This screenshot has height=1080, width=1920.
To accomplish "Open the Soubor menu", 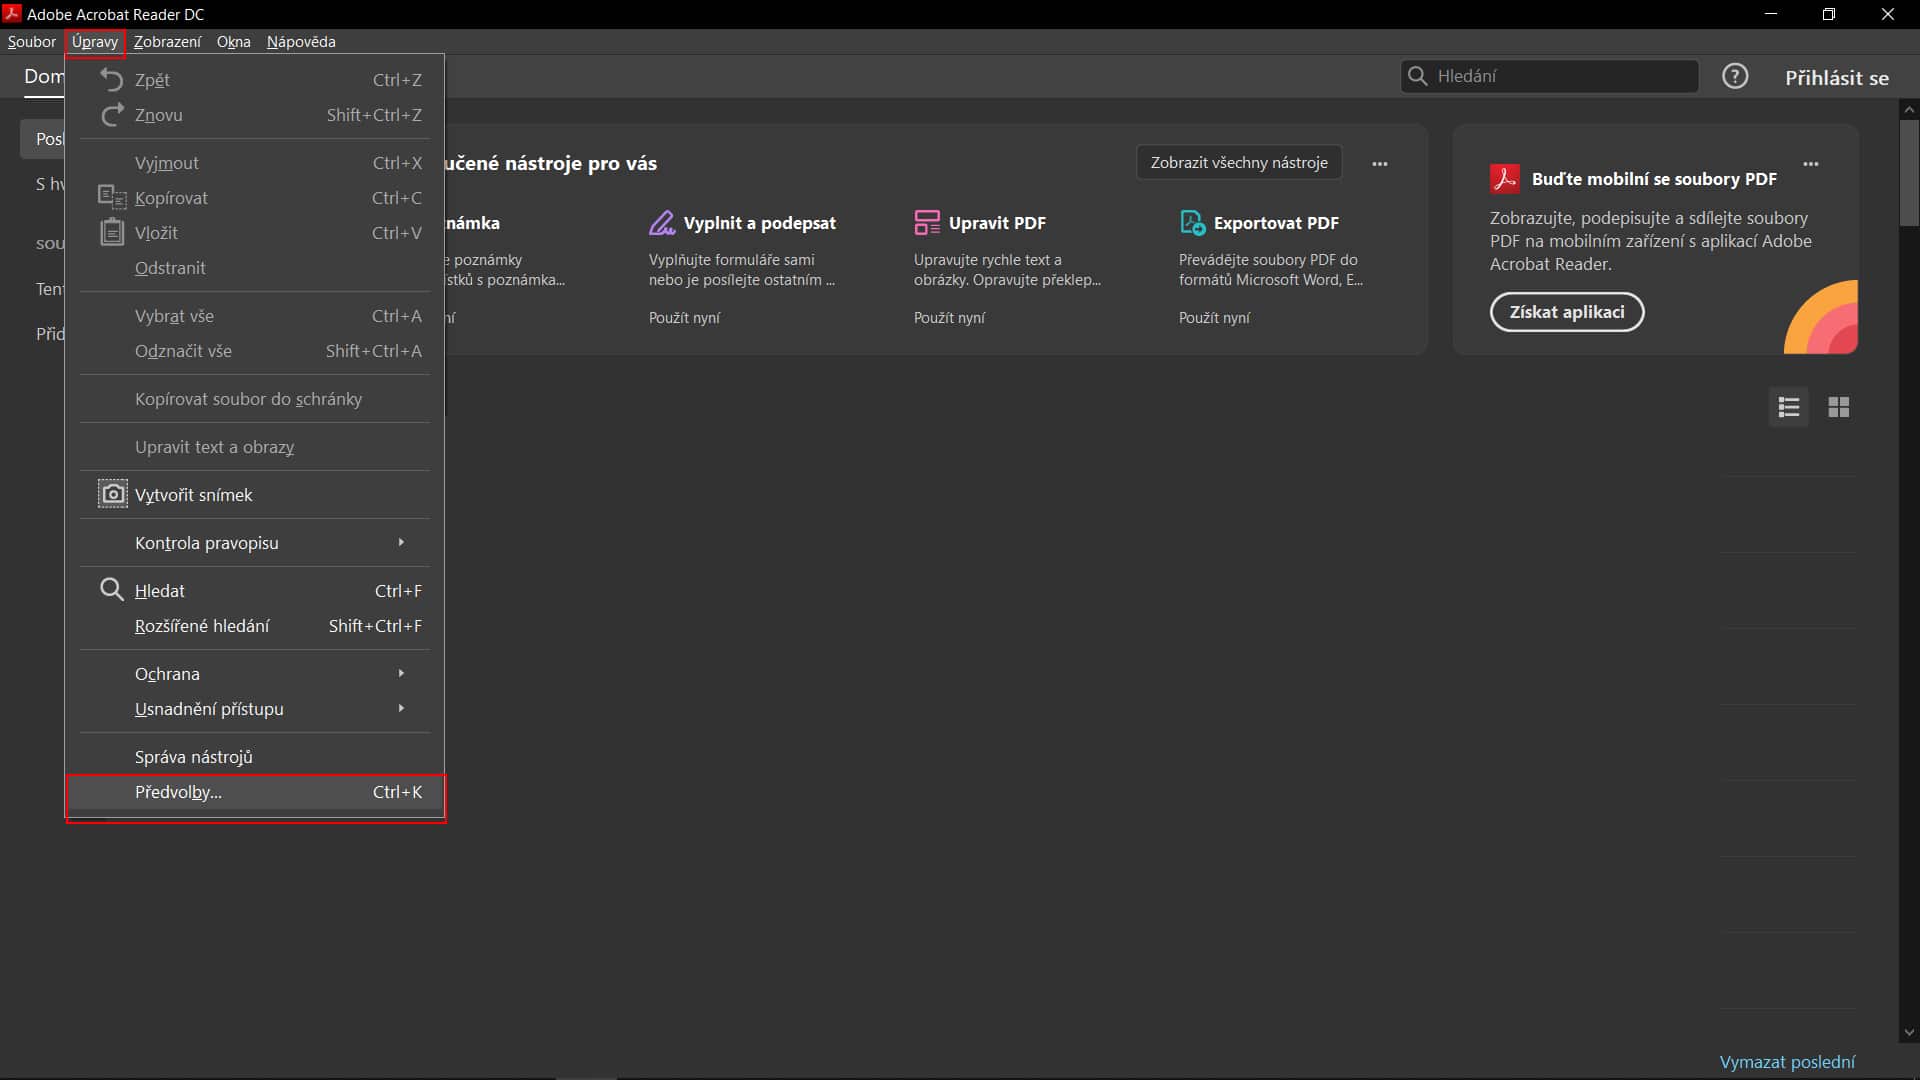I will point(32,42).
